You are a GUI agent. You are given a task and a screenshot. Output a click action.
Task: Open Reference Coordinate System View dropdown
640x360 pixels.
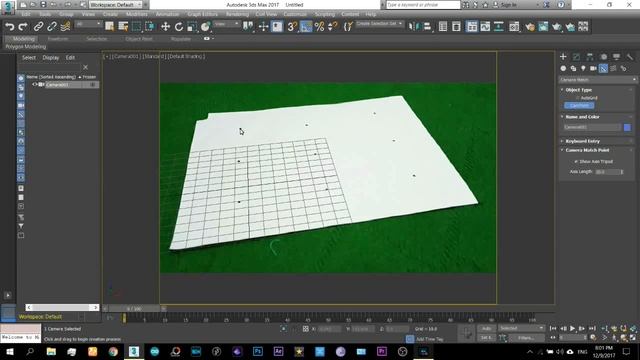point(227,24)
